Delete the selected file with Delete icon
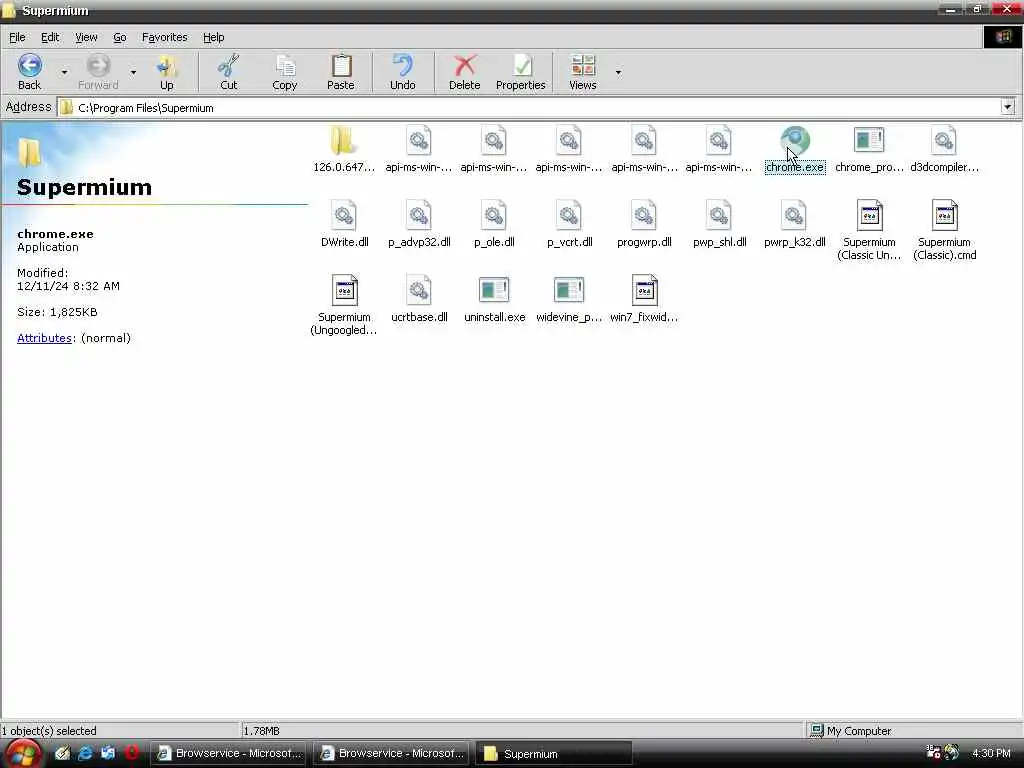1024x768 pixels. coord(464,72)
